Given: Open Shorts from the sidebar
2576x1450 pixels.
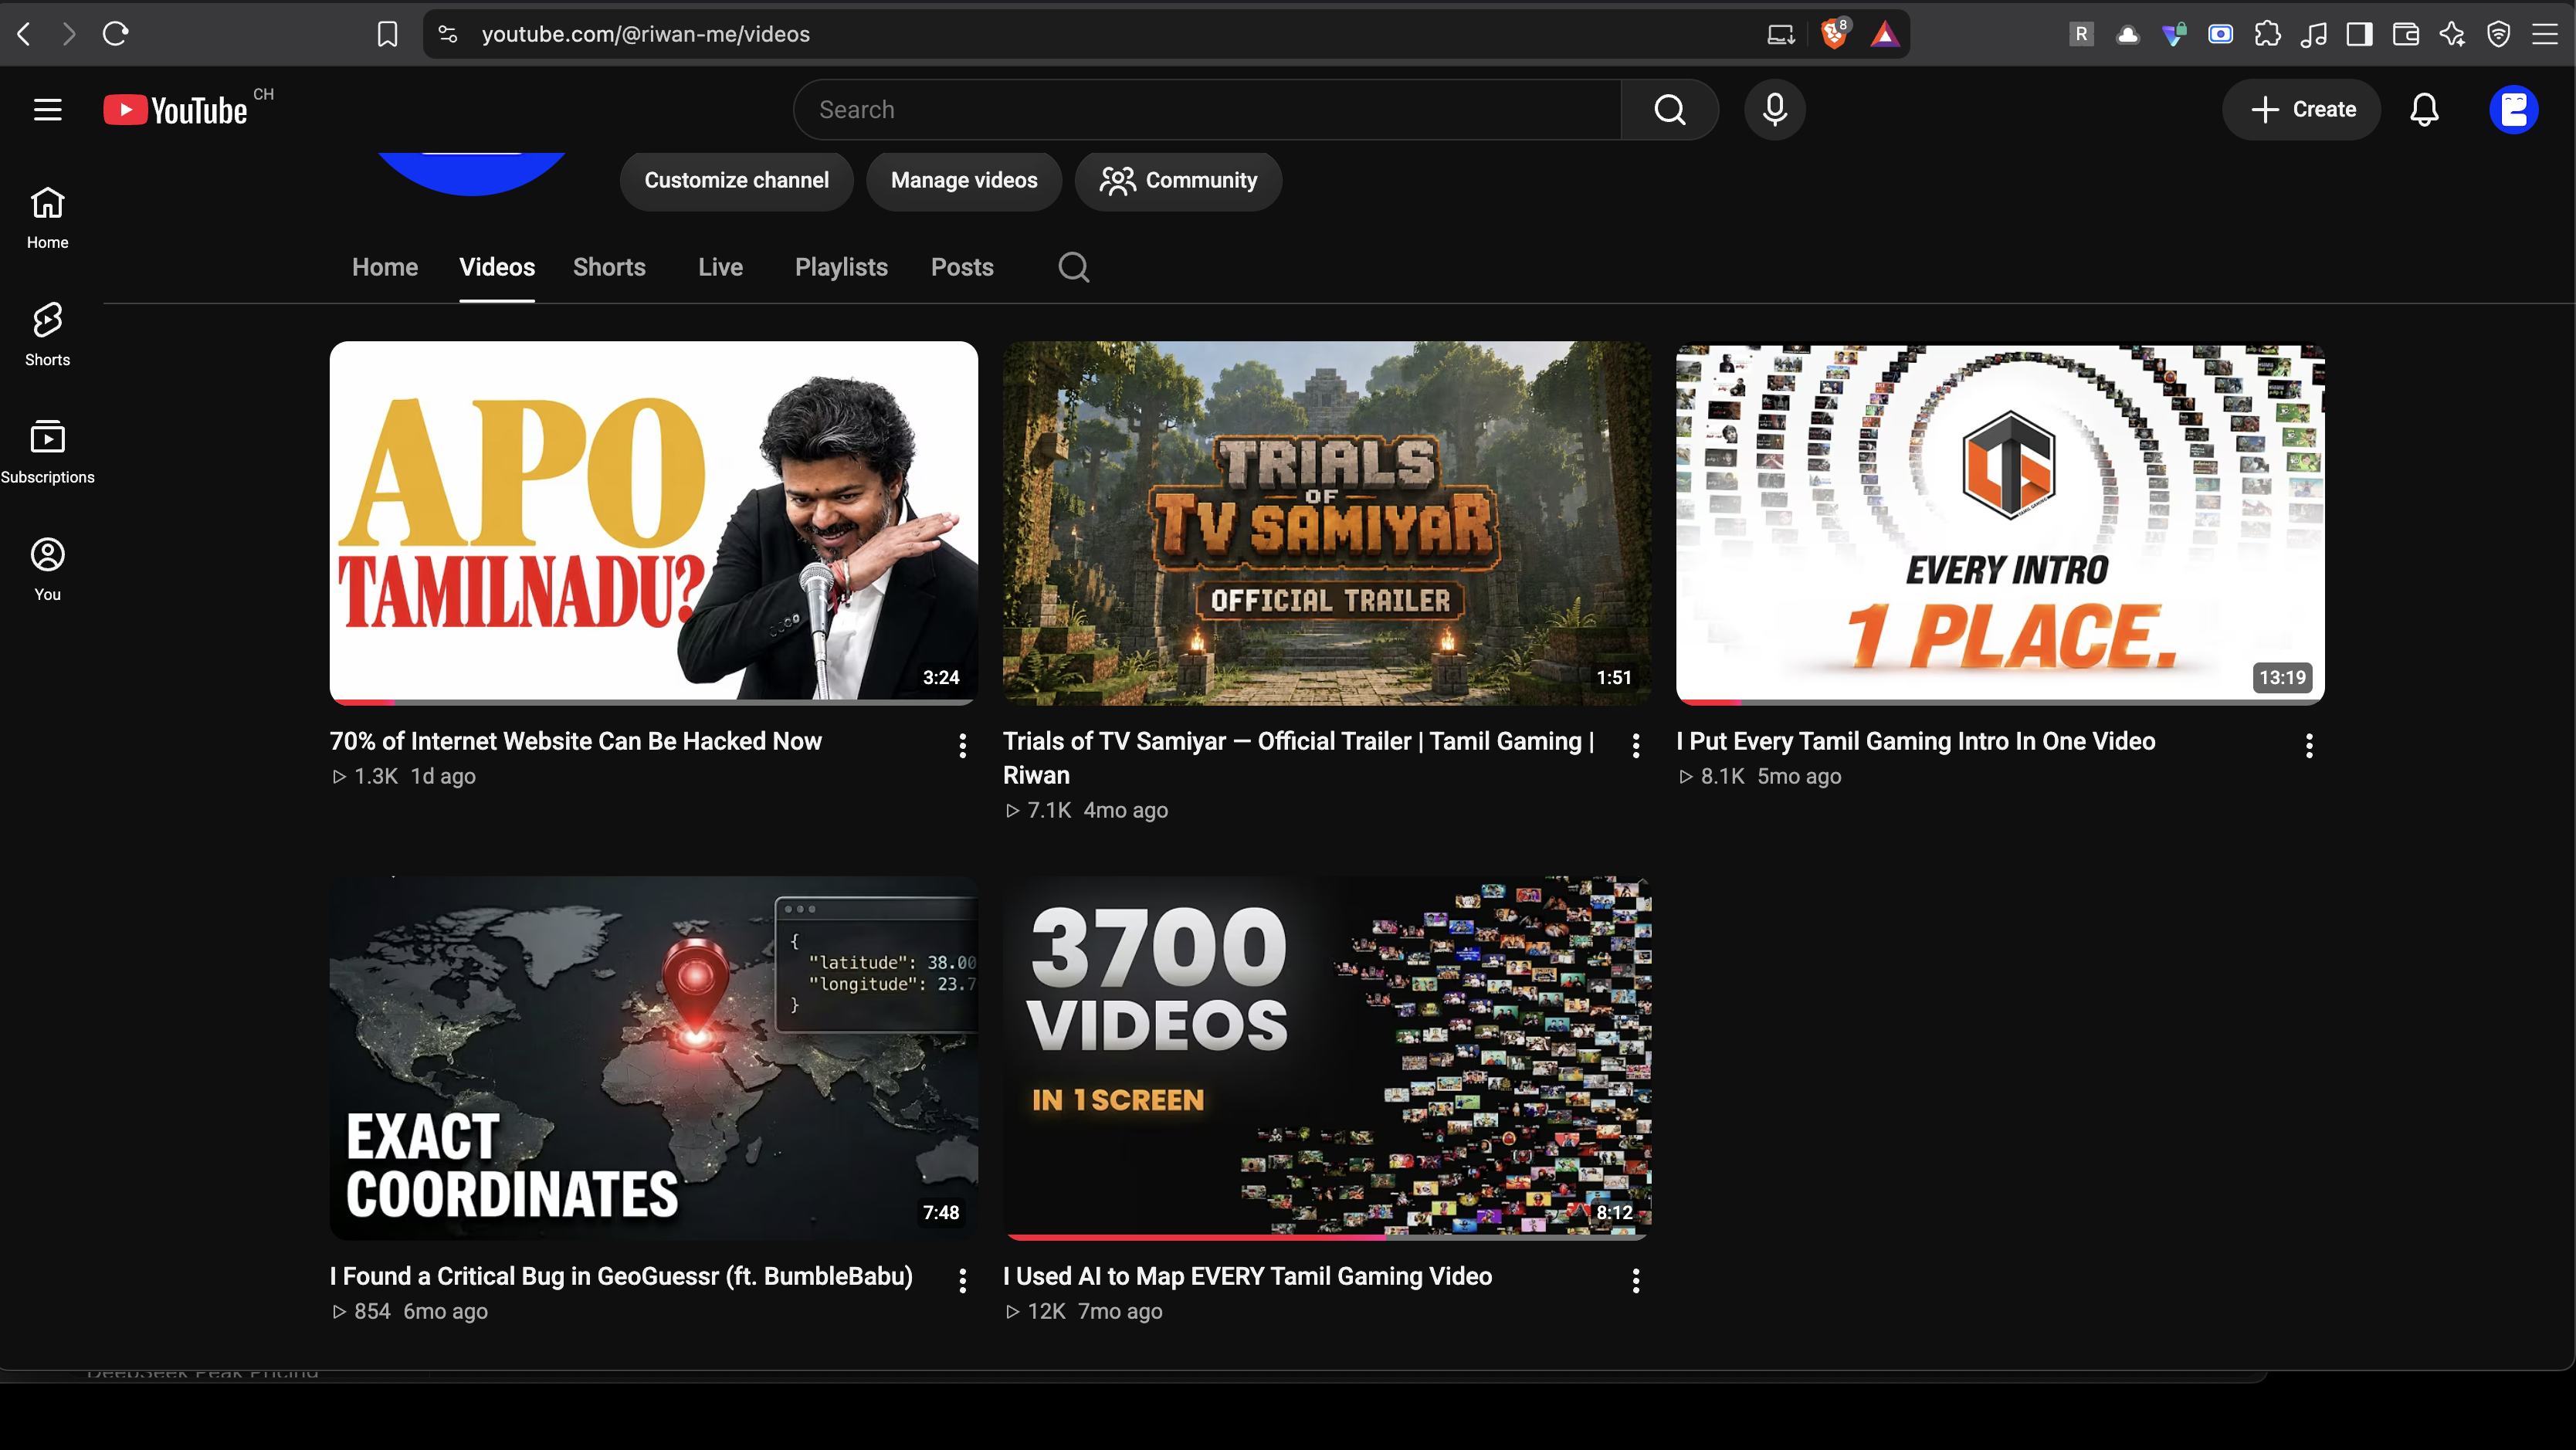Looking at the screenshot, I should tap(47, 335).
